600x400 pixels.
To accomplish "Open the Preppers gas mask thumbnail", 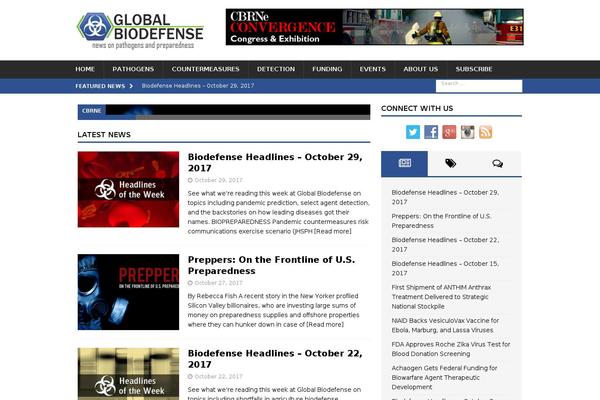I will point(128,292).
